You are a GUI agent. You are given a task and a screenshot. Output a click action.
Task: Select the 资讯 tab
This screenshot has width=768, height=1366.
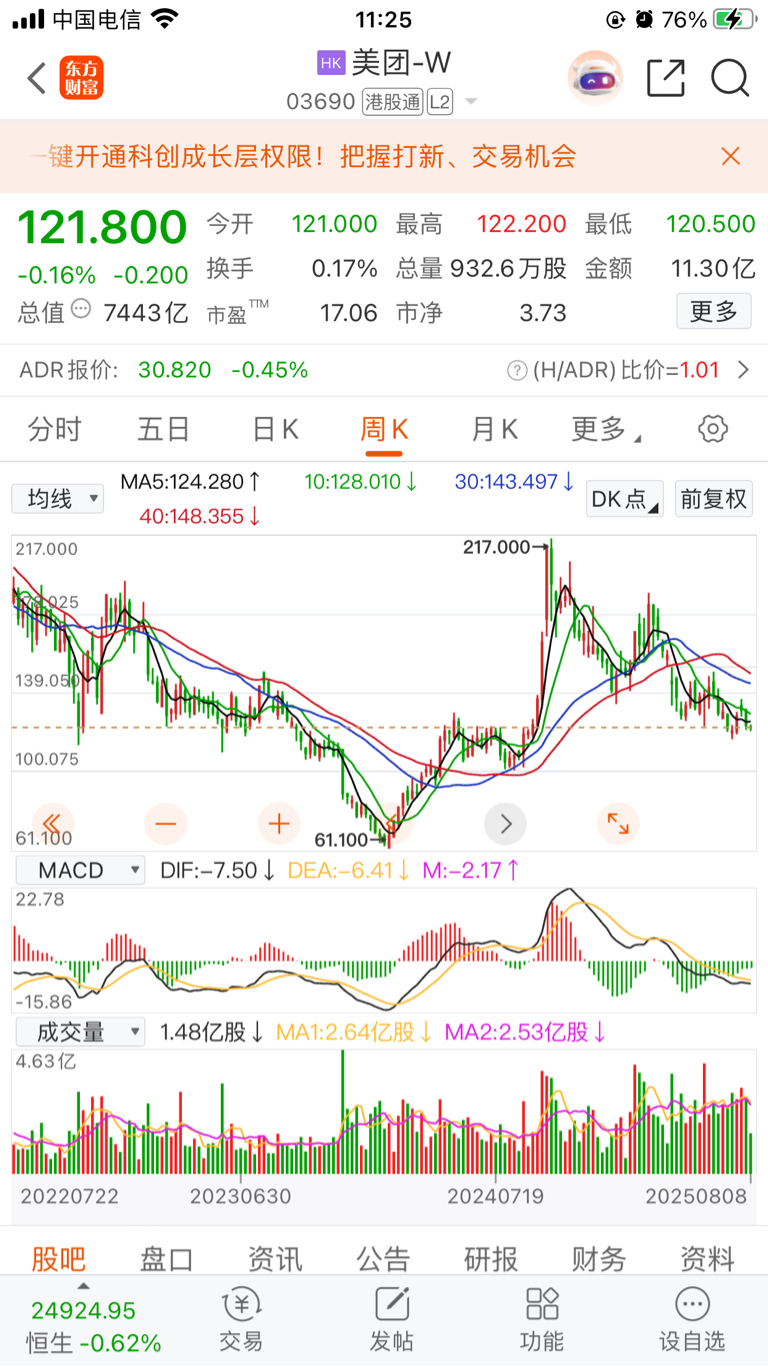pos(275,1258)
